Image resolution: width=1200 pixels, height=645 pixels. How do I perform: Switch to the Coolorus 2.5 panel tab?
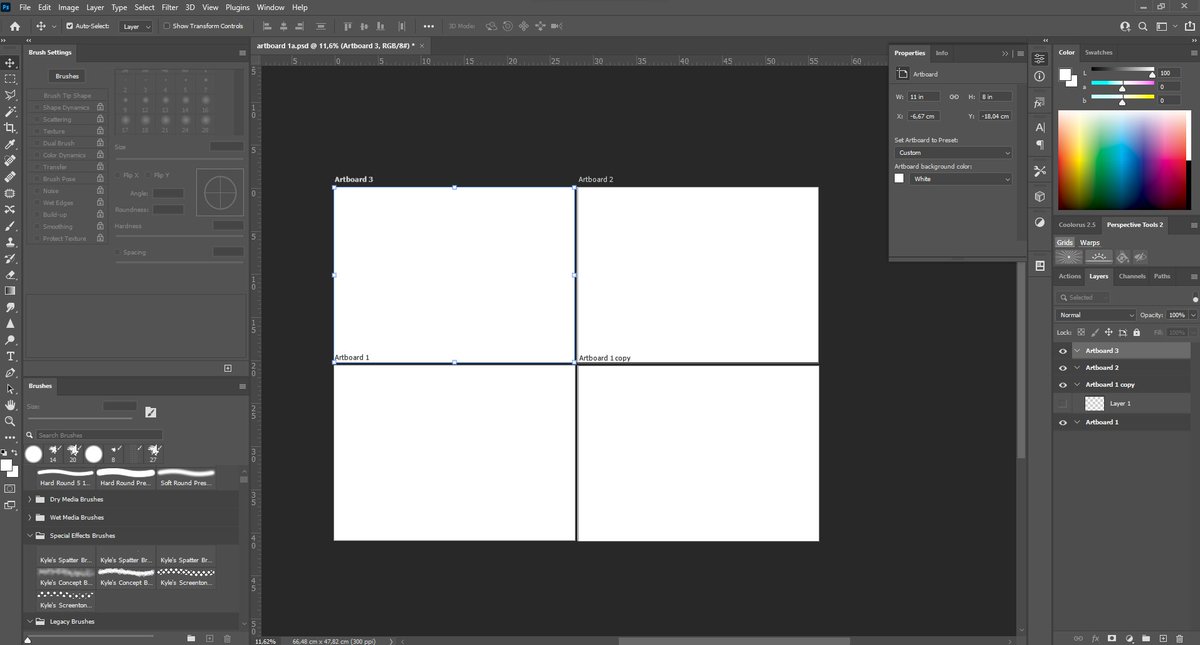[1077, 225]
